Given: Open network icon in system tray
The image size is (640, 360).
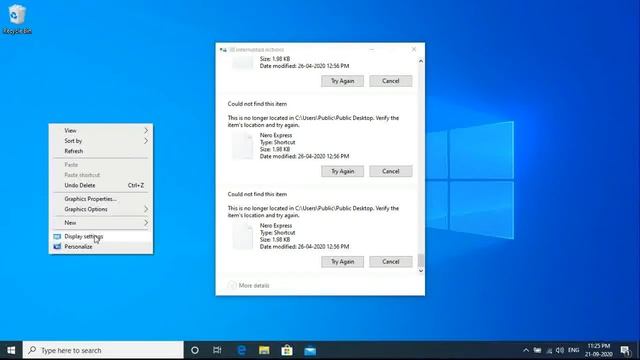Looking at the screenshot, I should 549,351.
